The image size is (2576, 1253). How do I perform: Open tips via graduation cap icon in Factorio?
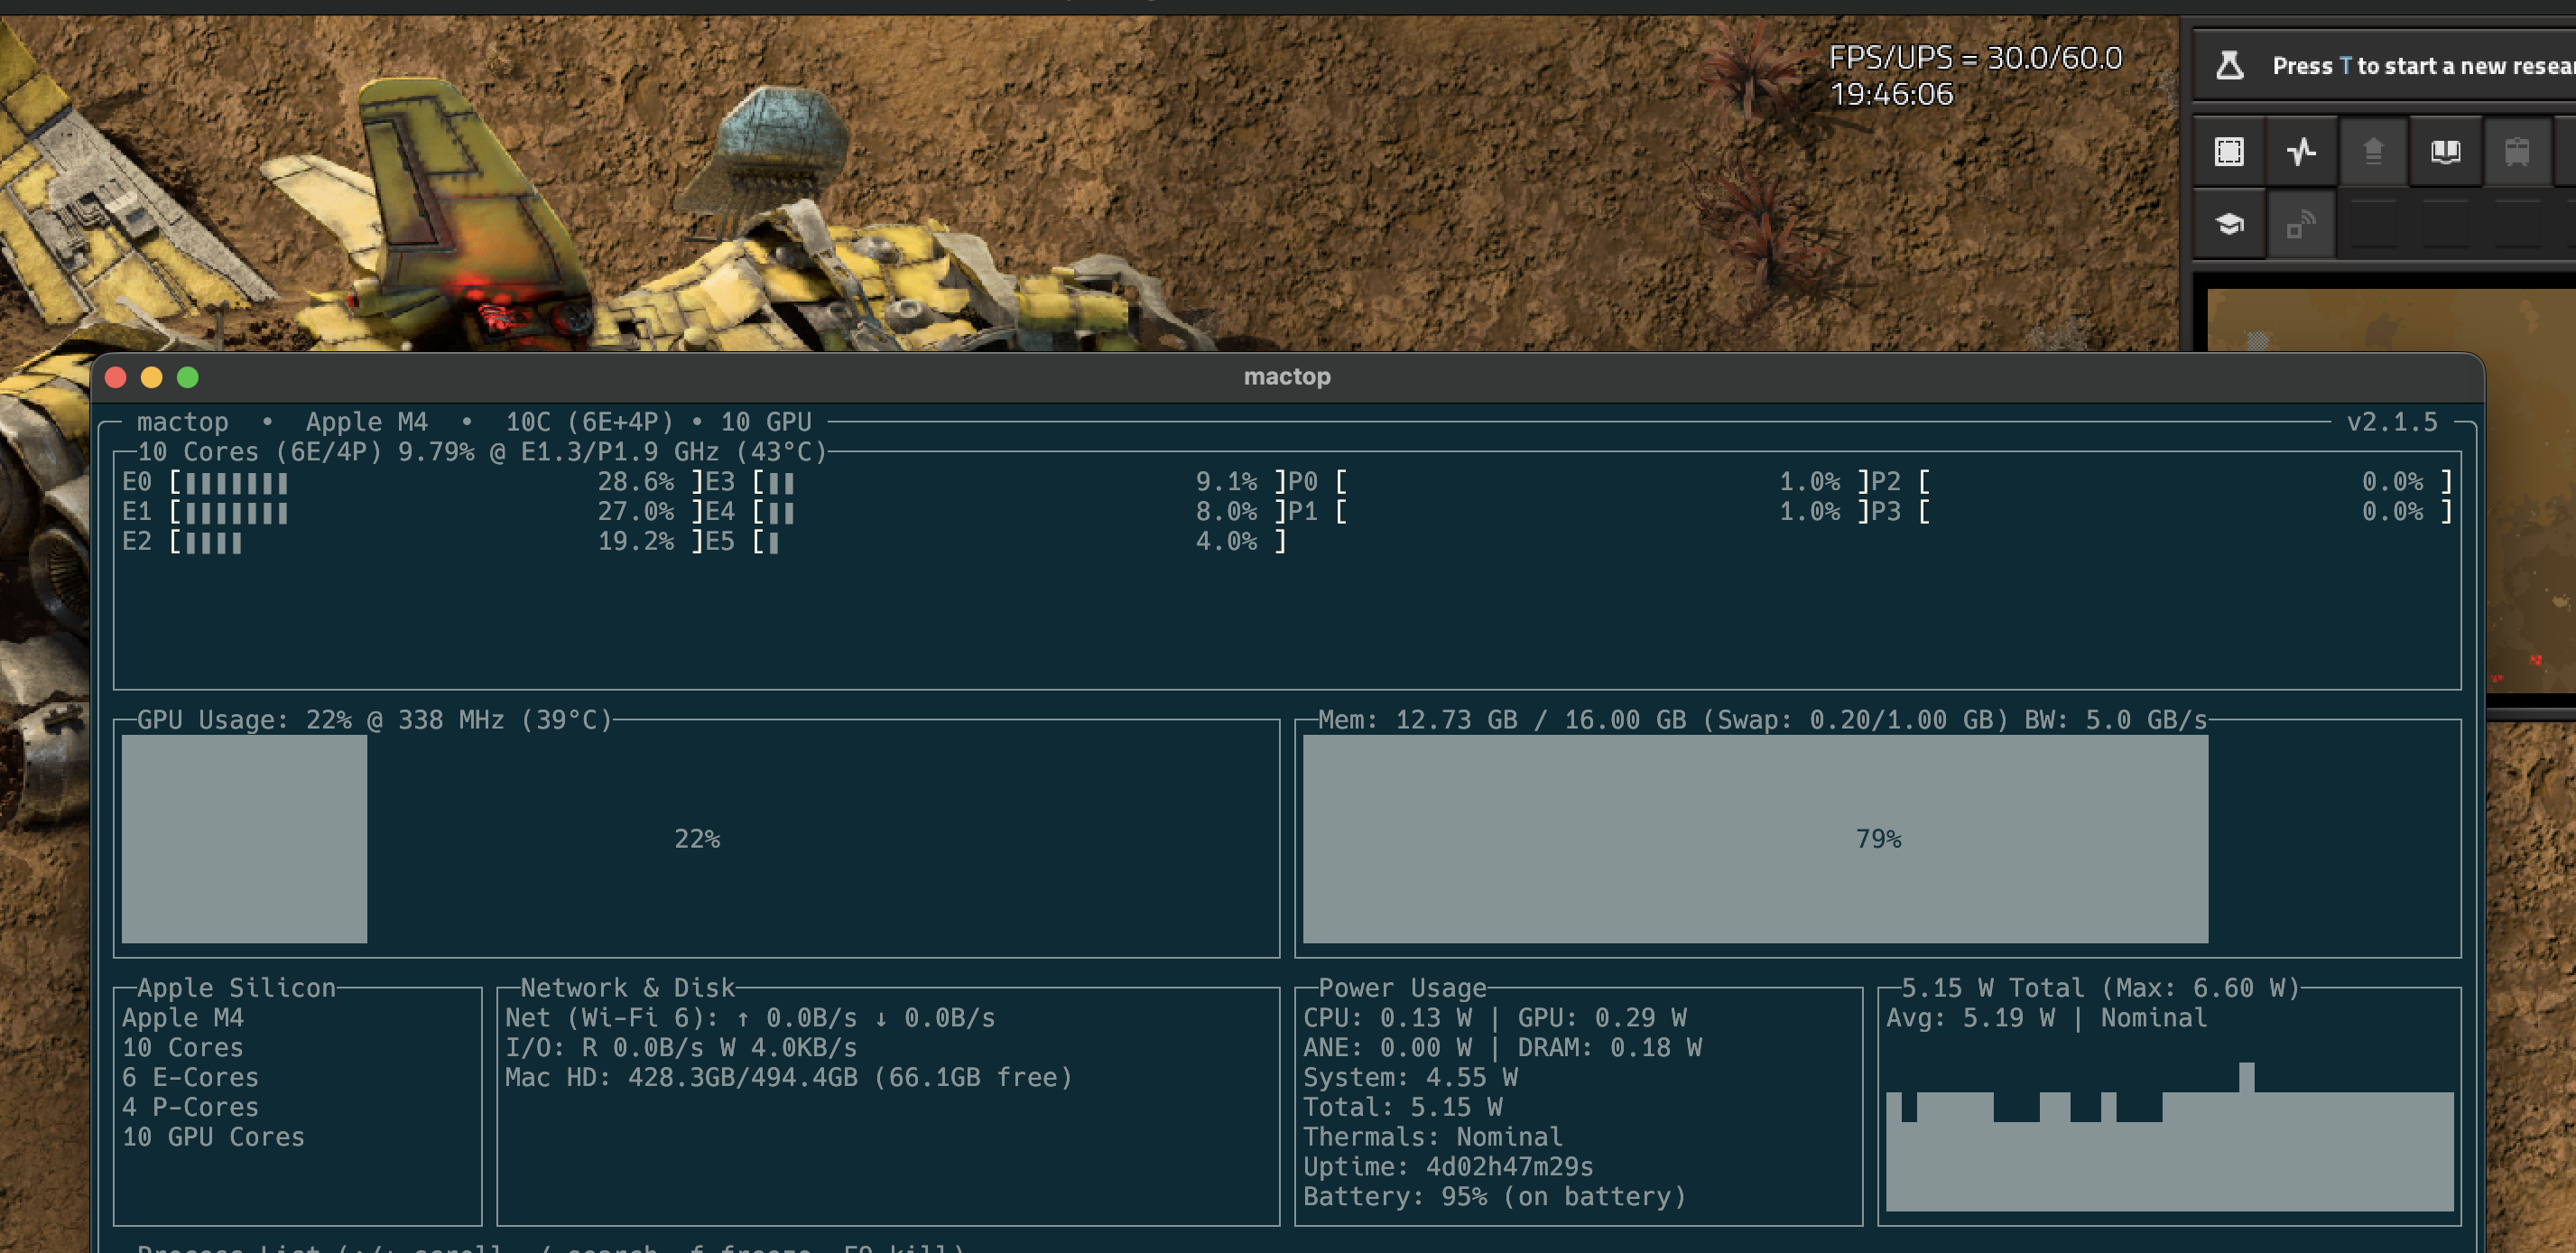click(x=2229, y=224)
